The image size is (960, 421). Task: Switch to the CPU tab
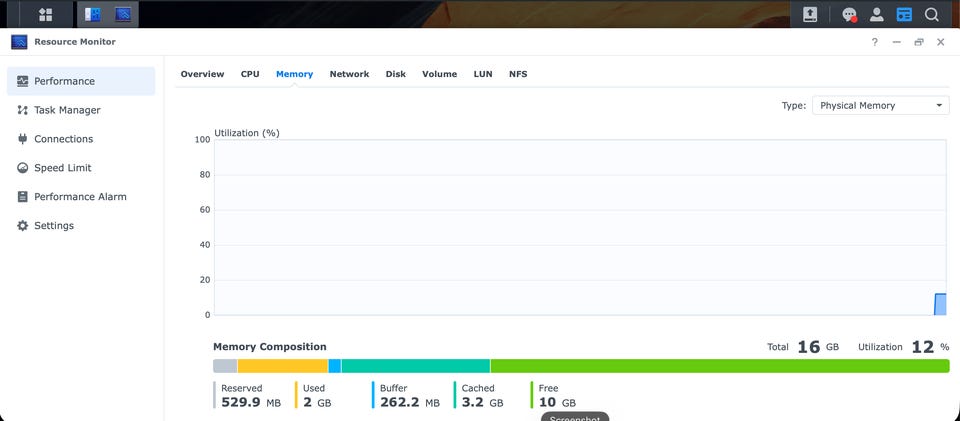pyautogui.click(x=250, y=74)
